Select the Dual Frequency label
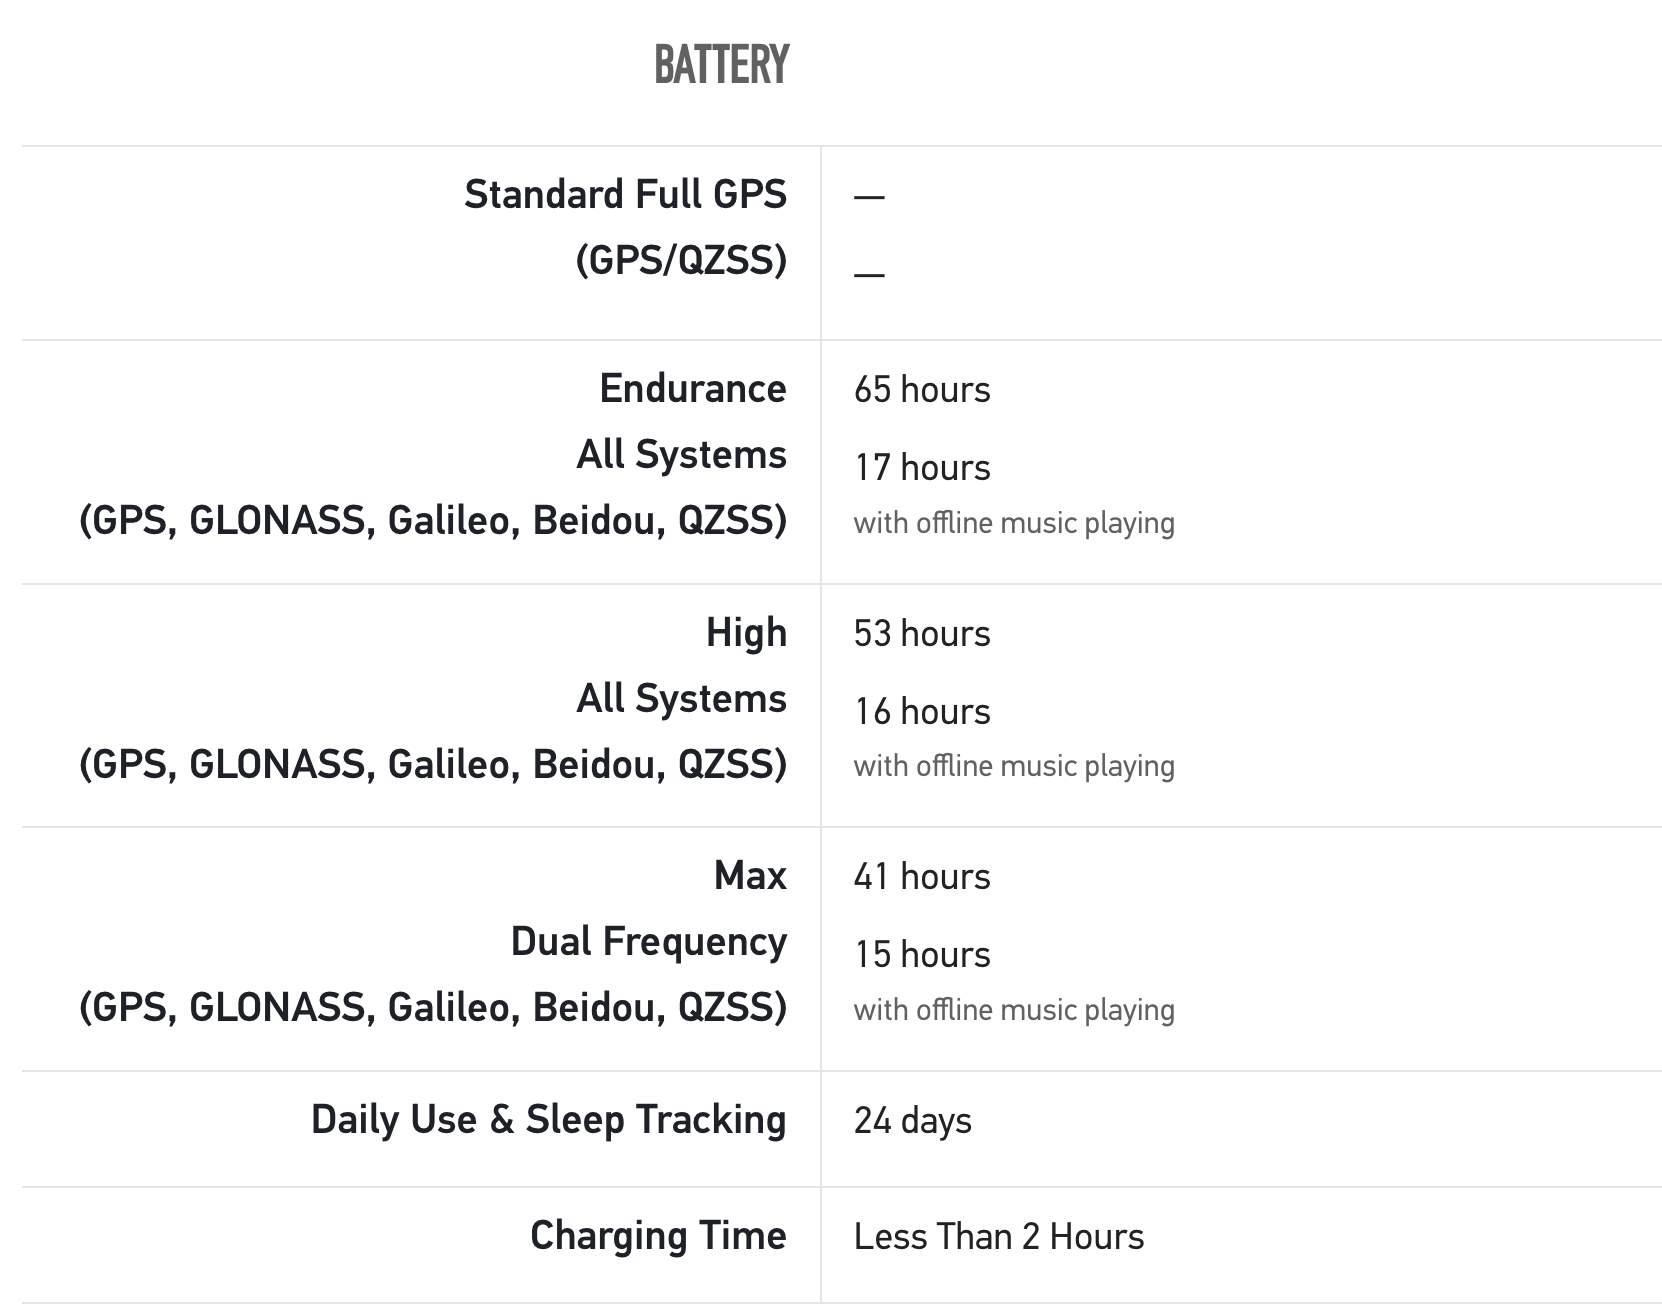 tap(648, 941)
